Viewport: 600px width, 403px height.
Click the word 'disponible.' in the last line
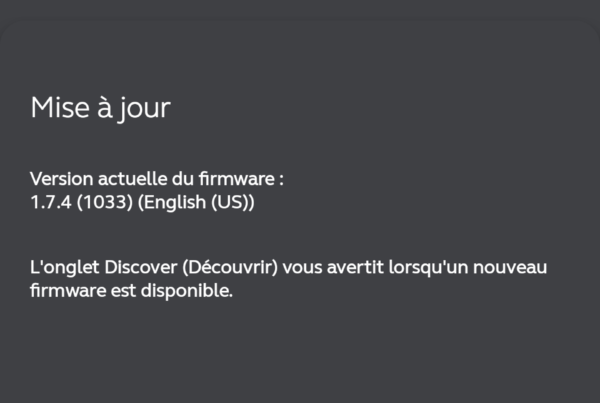[187, 291]
